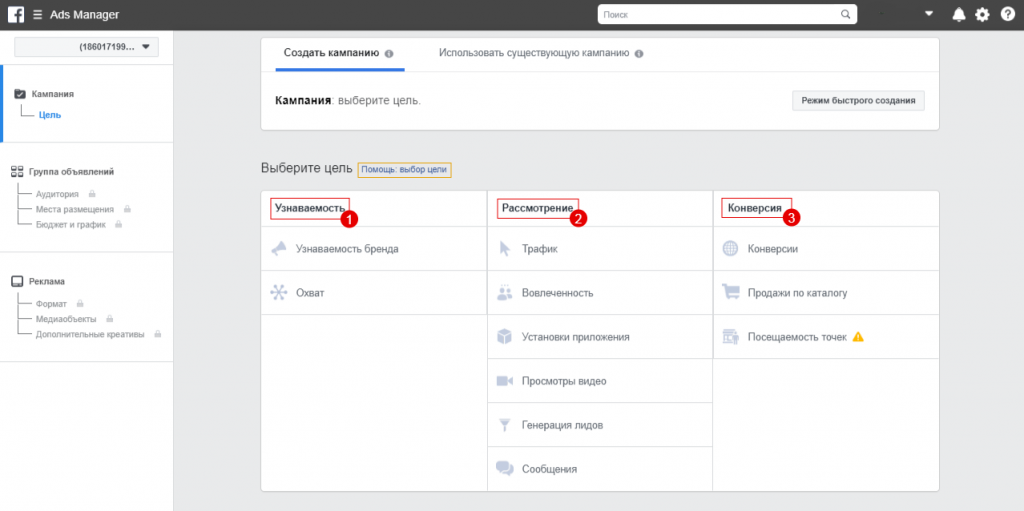Open the settings gear icon
Image resolution: width=1024 pixels, height=511 pixels.
click(982, 14)
